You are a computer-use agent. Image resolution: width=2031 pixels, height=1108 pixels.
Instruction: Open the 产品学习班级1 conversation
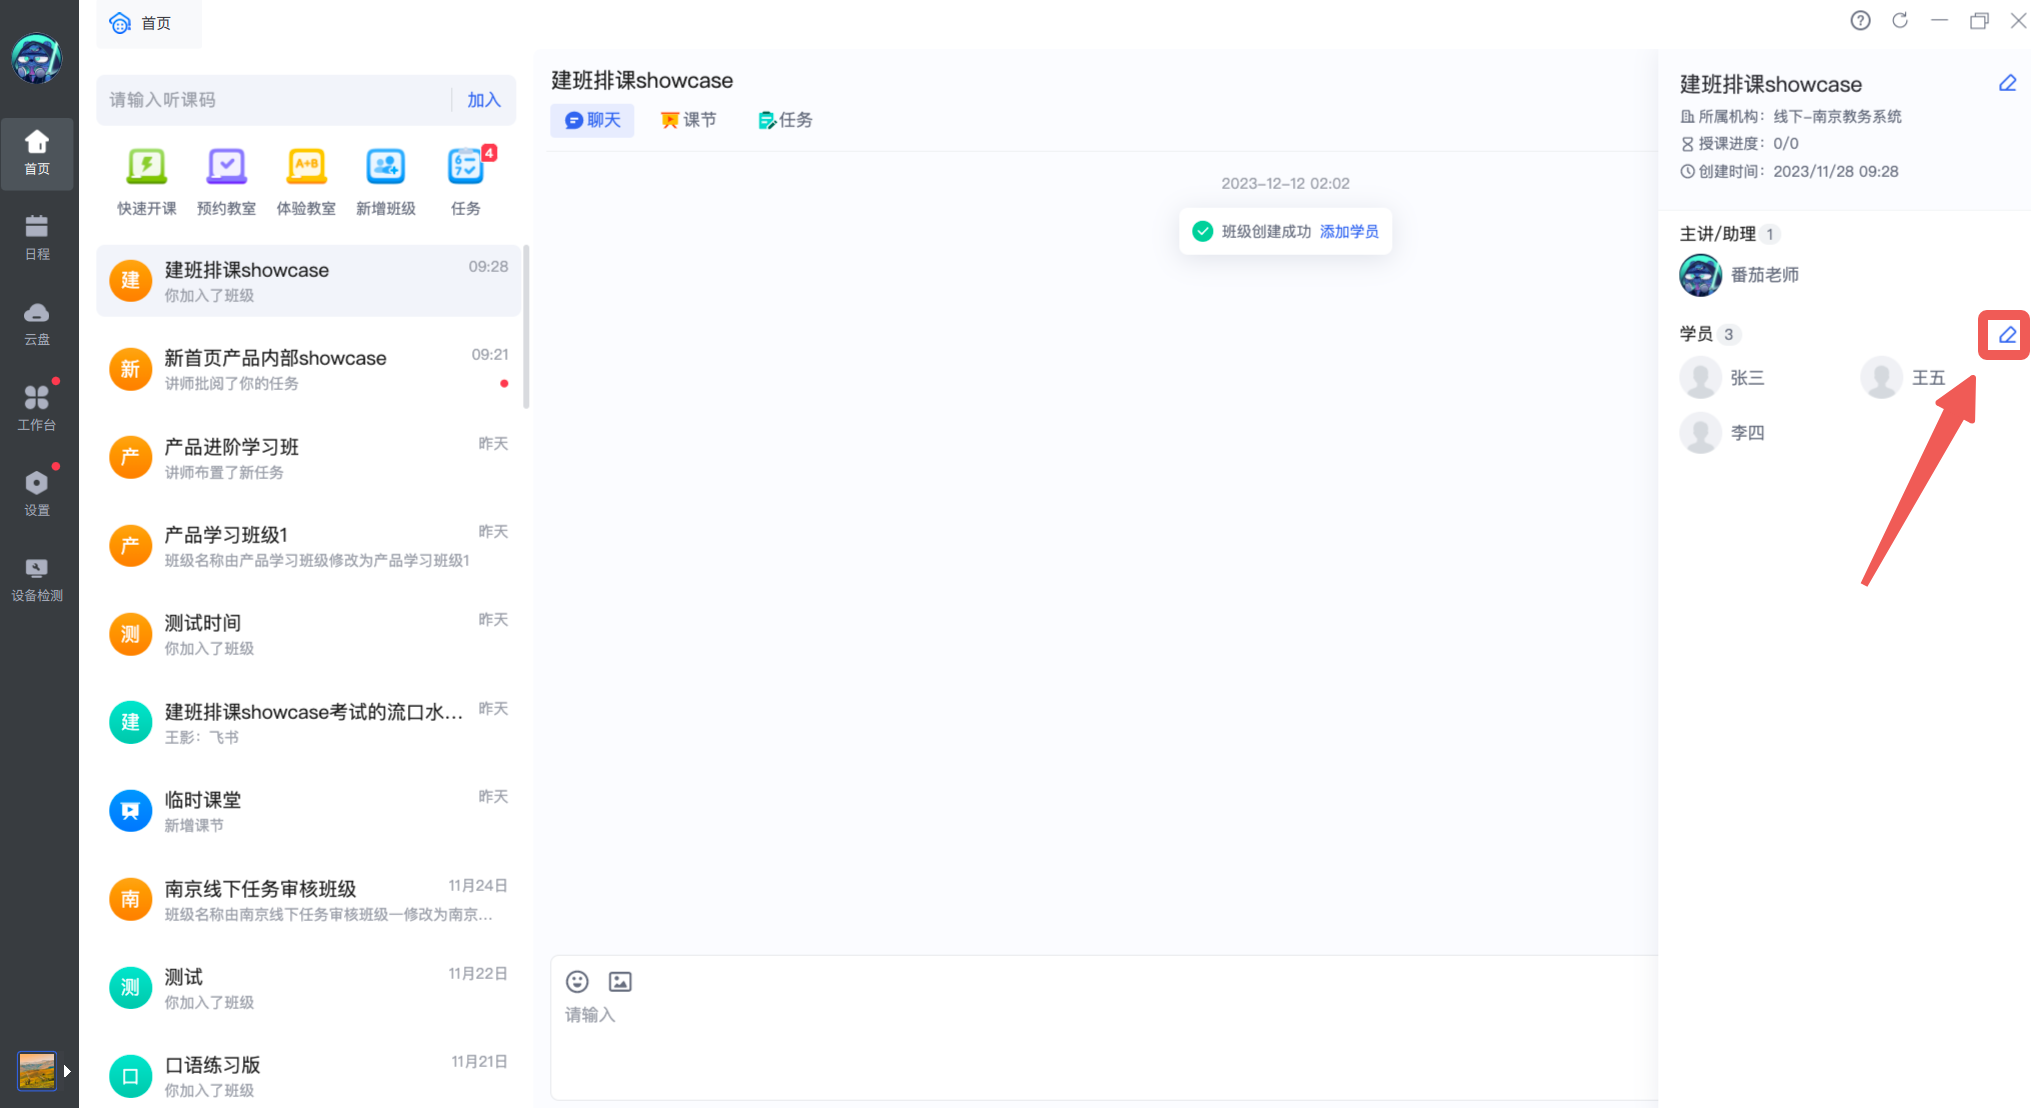[x=309, y=546]
